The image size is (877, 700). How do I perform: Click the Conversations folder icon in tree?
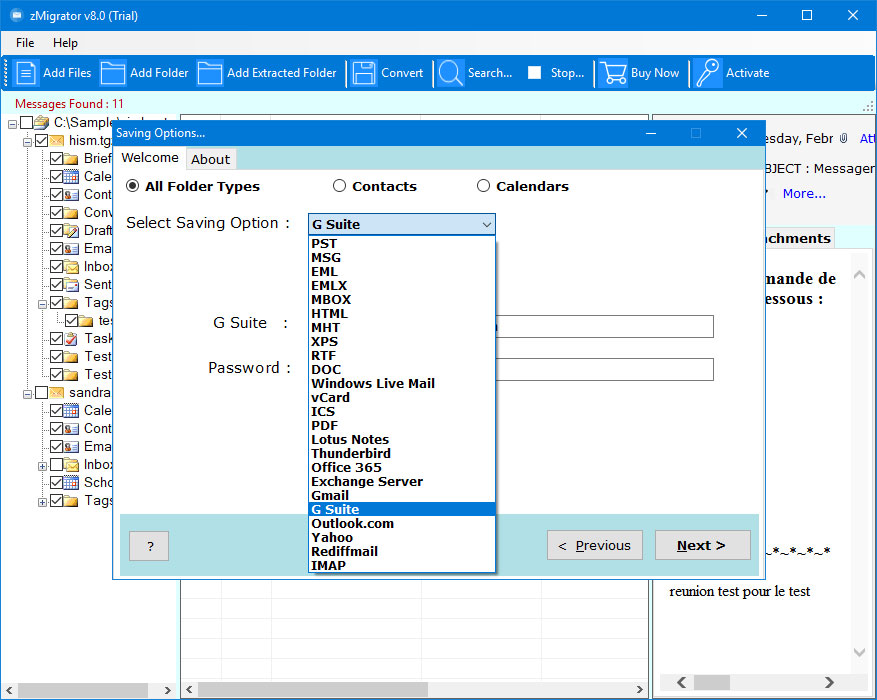[x=71, y=212]
